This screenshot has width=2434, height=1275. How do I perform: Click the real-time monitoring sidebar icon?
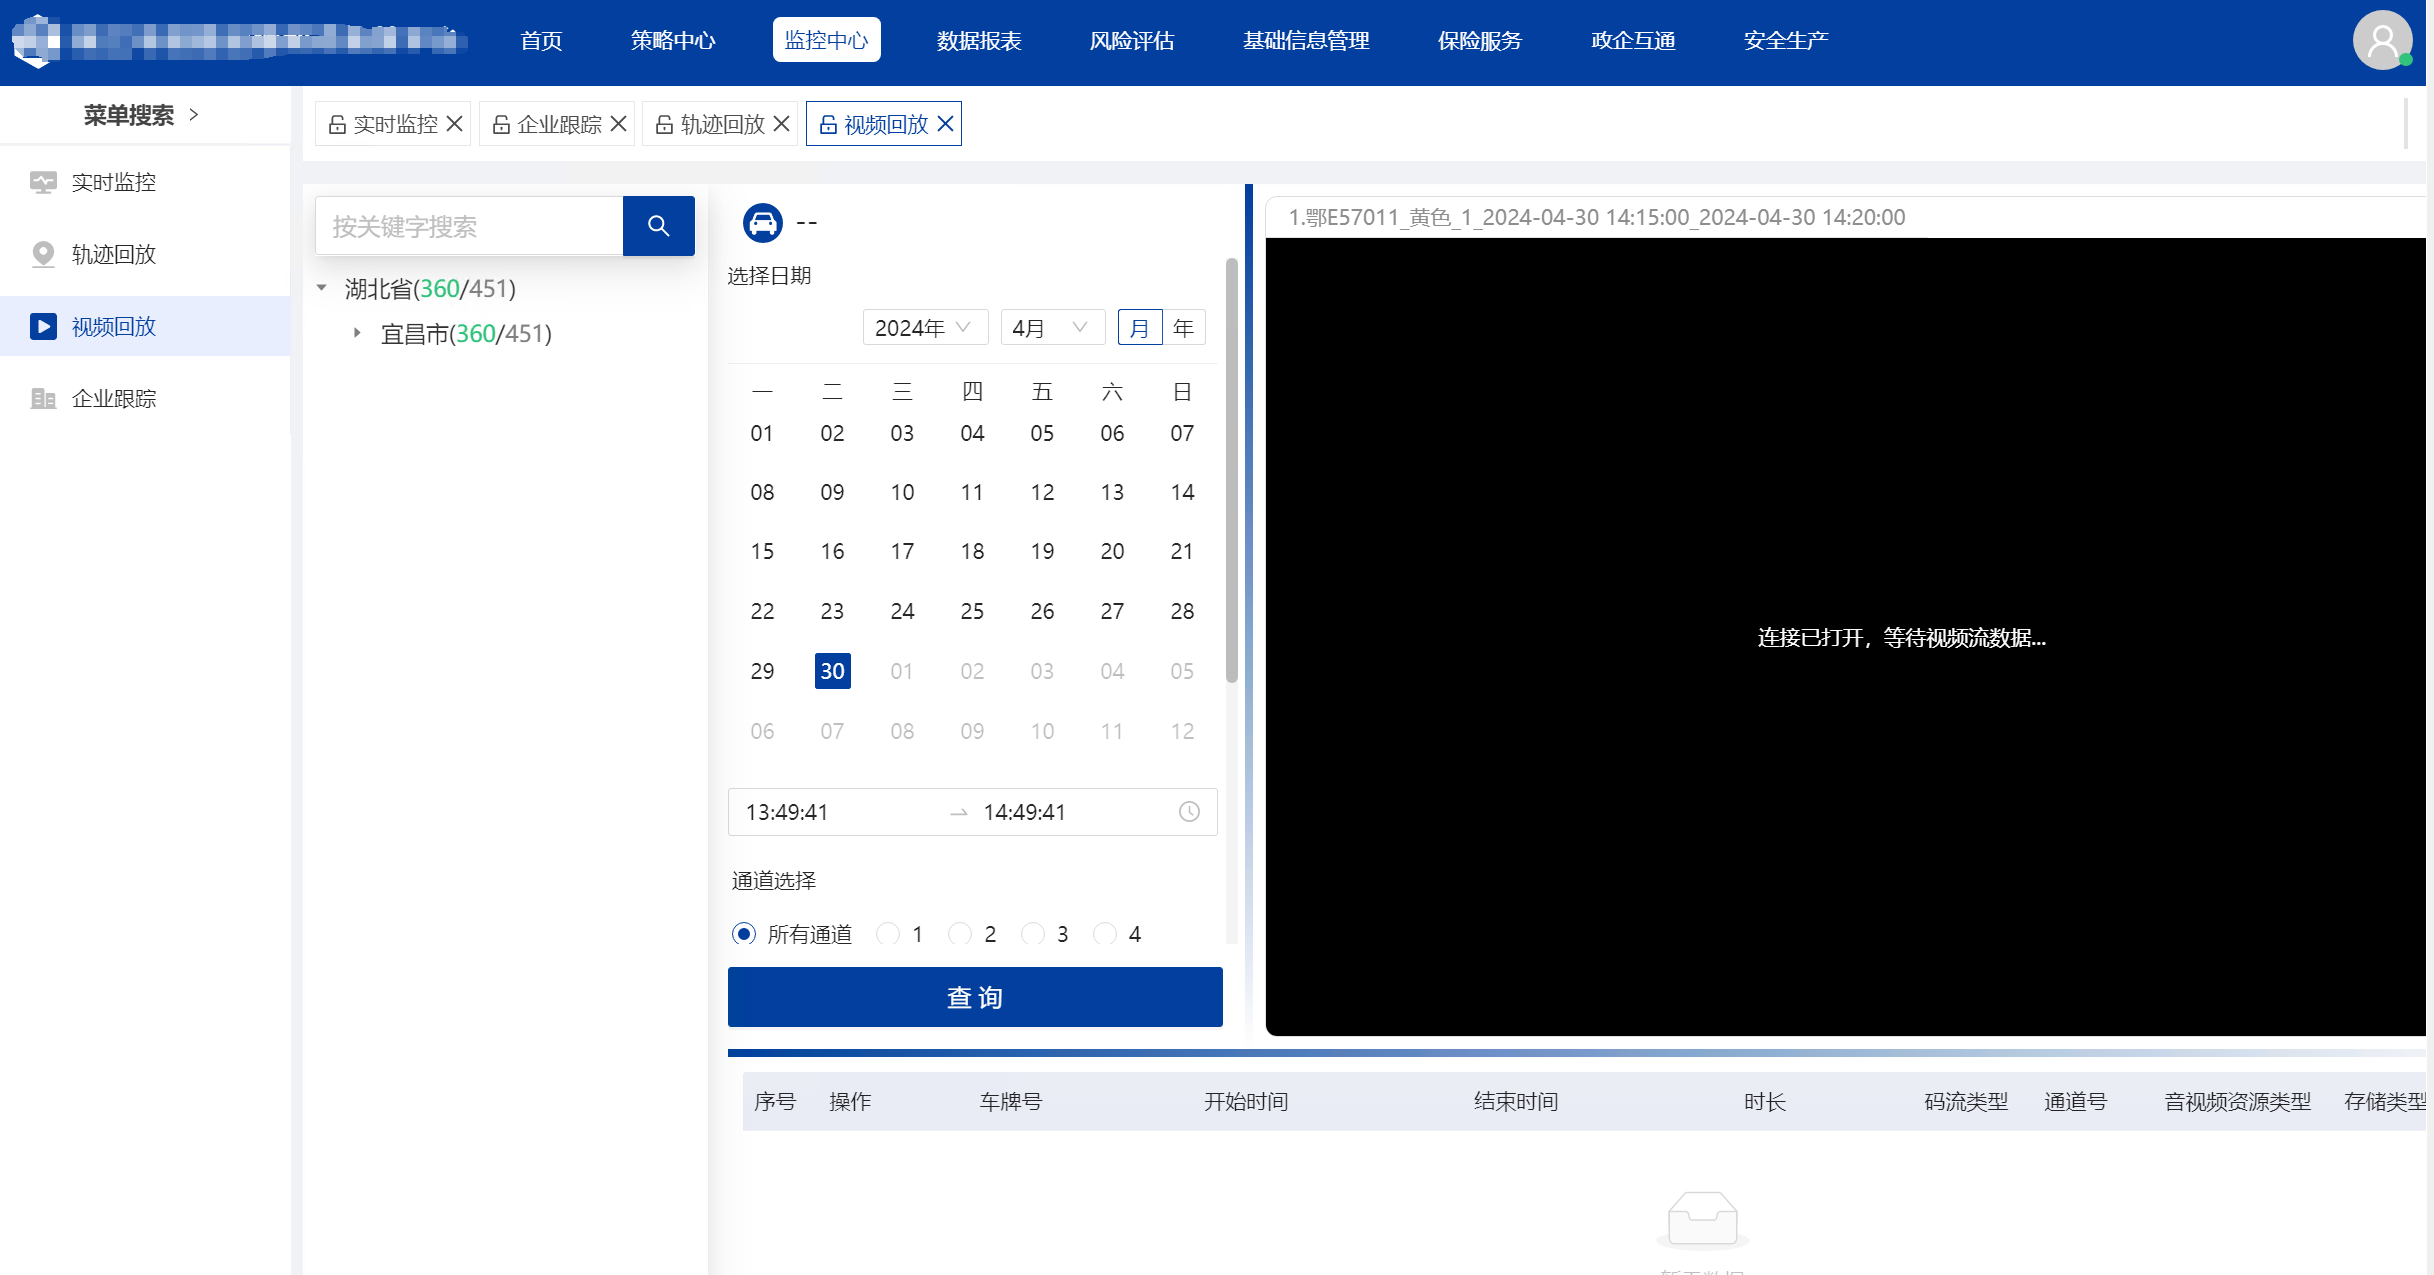[x=43, y=182]
